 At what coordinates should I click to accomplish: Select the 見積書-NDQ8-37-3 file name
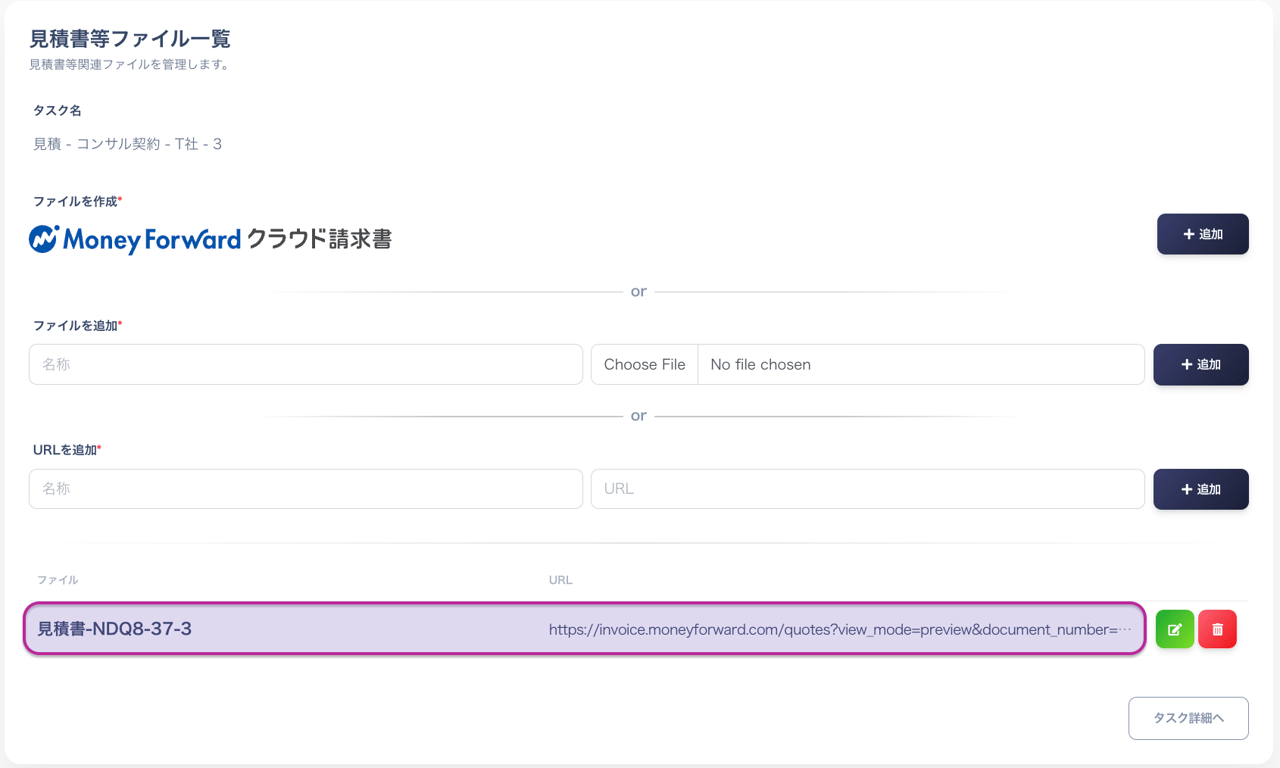coord(115,629)
